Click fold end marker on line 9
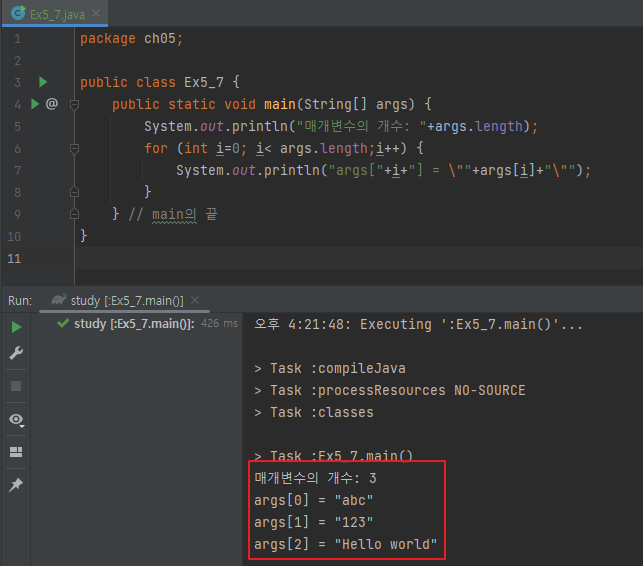The width and height of the screenshot is (643, 566). pyautogui.click(x=74, y=214)
